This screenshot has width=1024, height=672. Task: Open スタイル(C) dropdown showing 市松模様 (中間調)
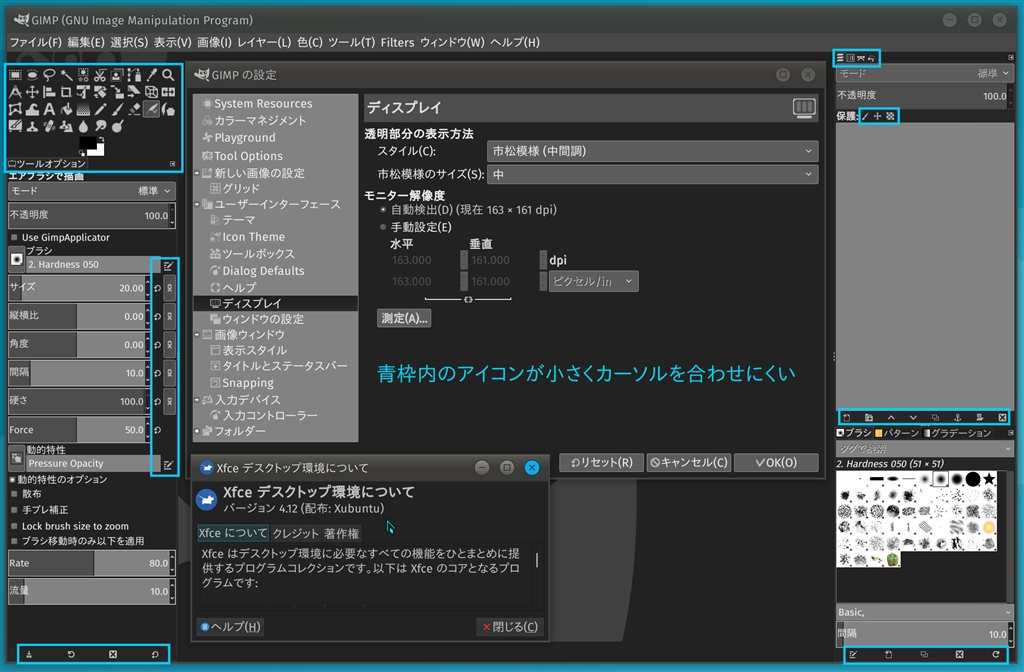(x=652, y=151)
